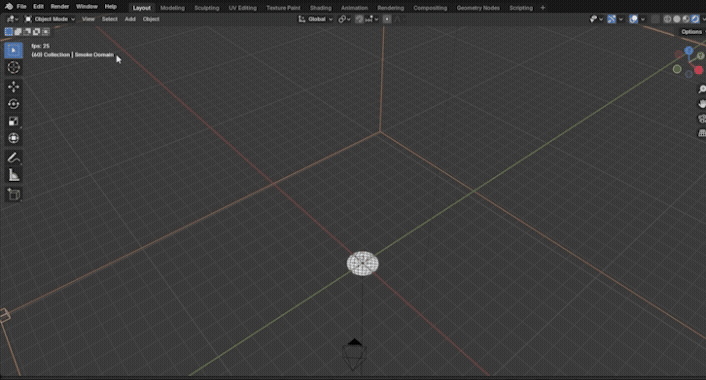Toggle show overlays button
The width and height of the screenshot is (706, 380).
tap(634, 19)
